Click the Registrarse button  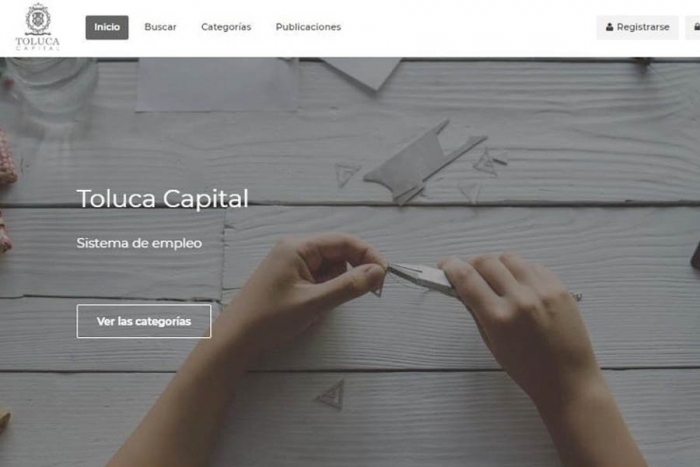637,27
